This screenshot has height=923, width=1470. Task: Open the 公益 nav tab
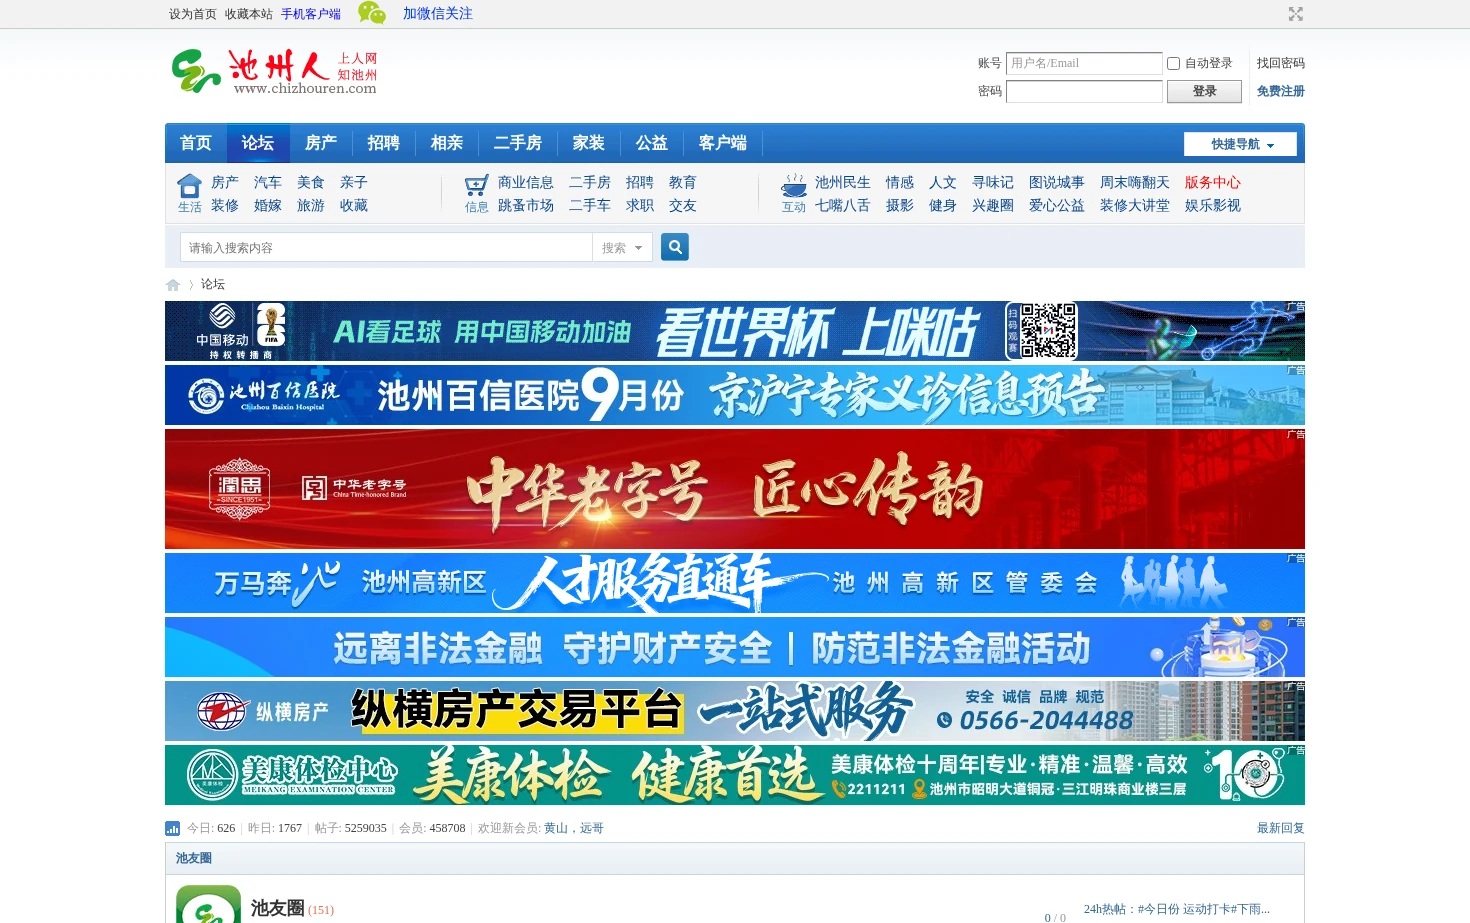point(652,143)
